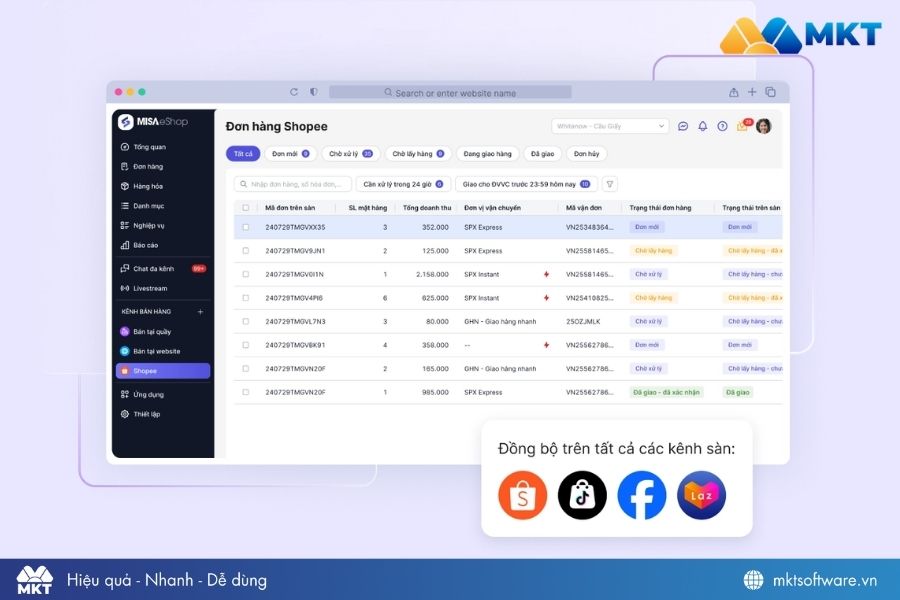The width and height of the screenshot is (900, 600).
Task: Open the Whitanow - Cầu Giấy store dropdown
Action: point(610,125)
